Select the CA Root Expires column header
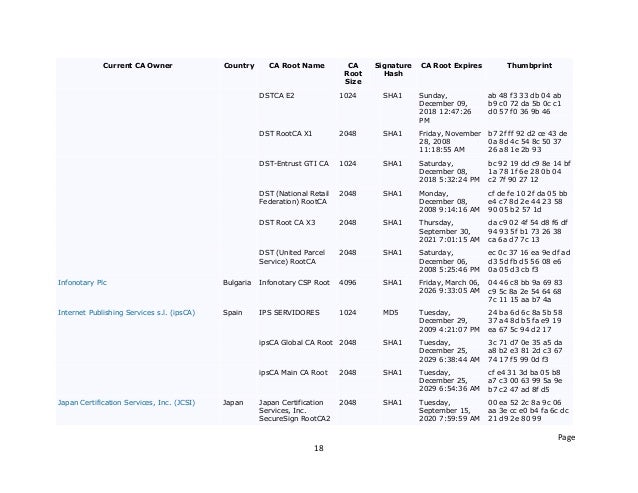 click(x=451, y=65)
